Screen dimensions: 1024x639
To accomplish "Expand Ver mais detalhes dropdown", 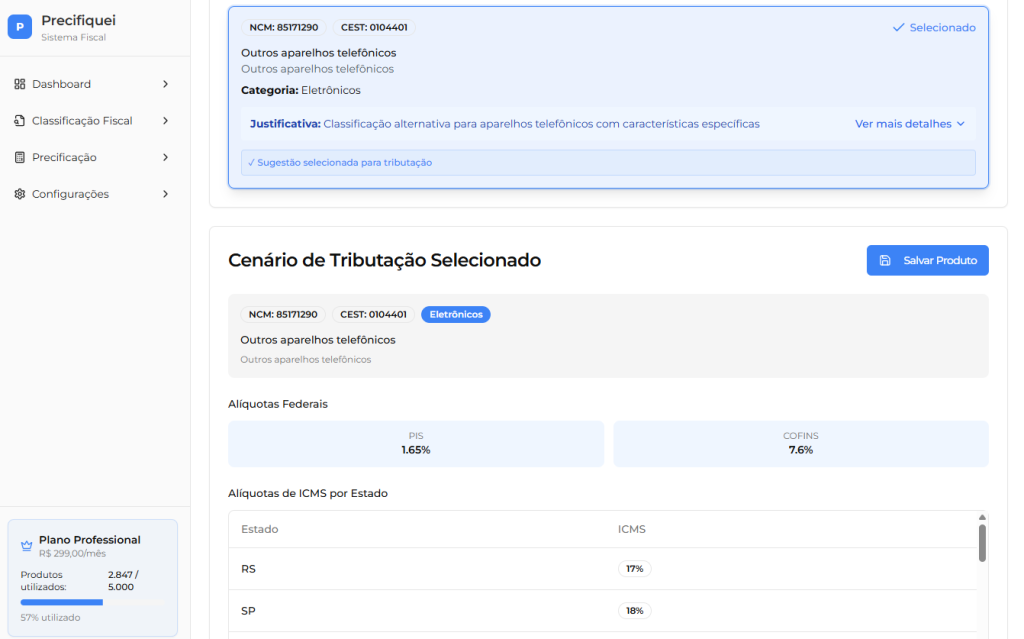I will pos(910,124).
